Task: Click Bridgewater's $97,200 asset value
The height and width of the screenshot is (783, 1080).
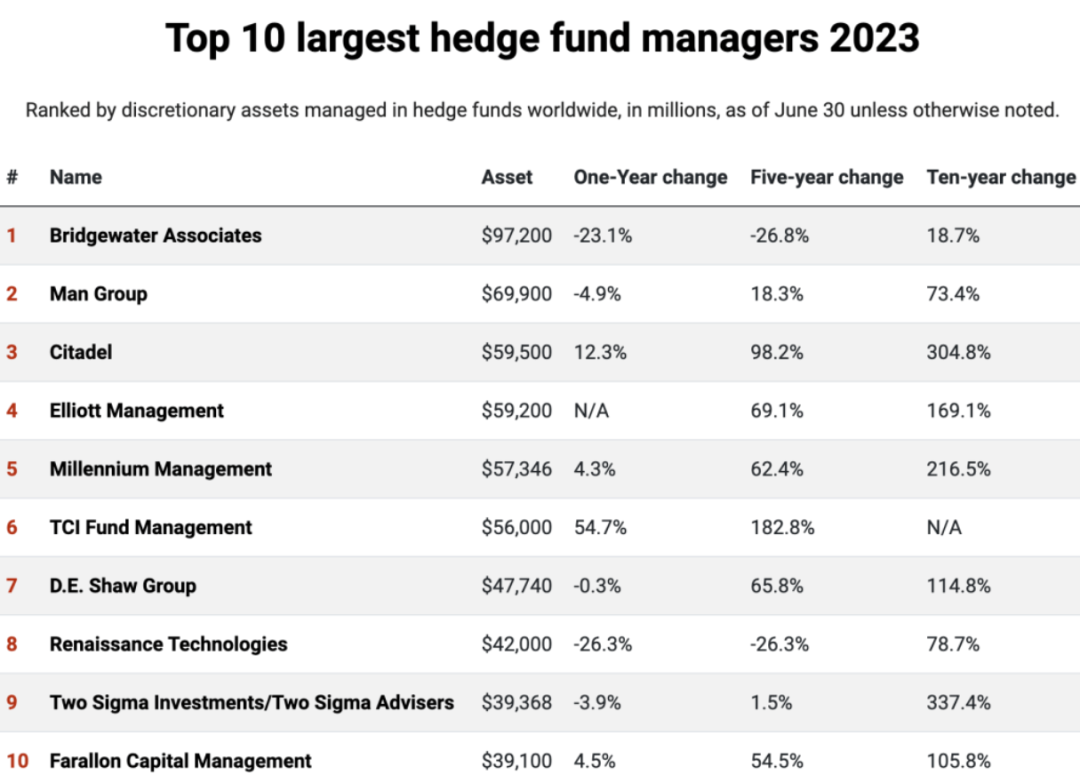Action: (516, 236)
